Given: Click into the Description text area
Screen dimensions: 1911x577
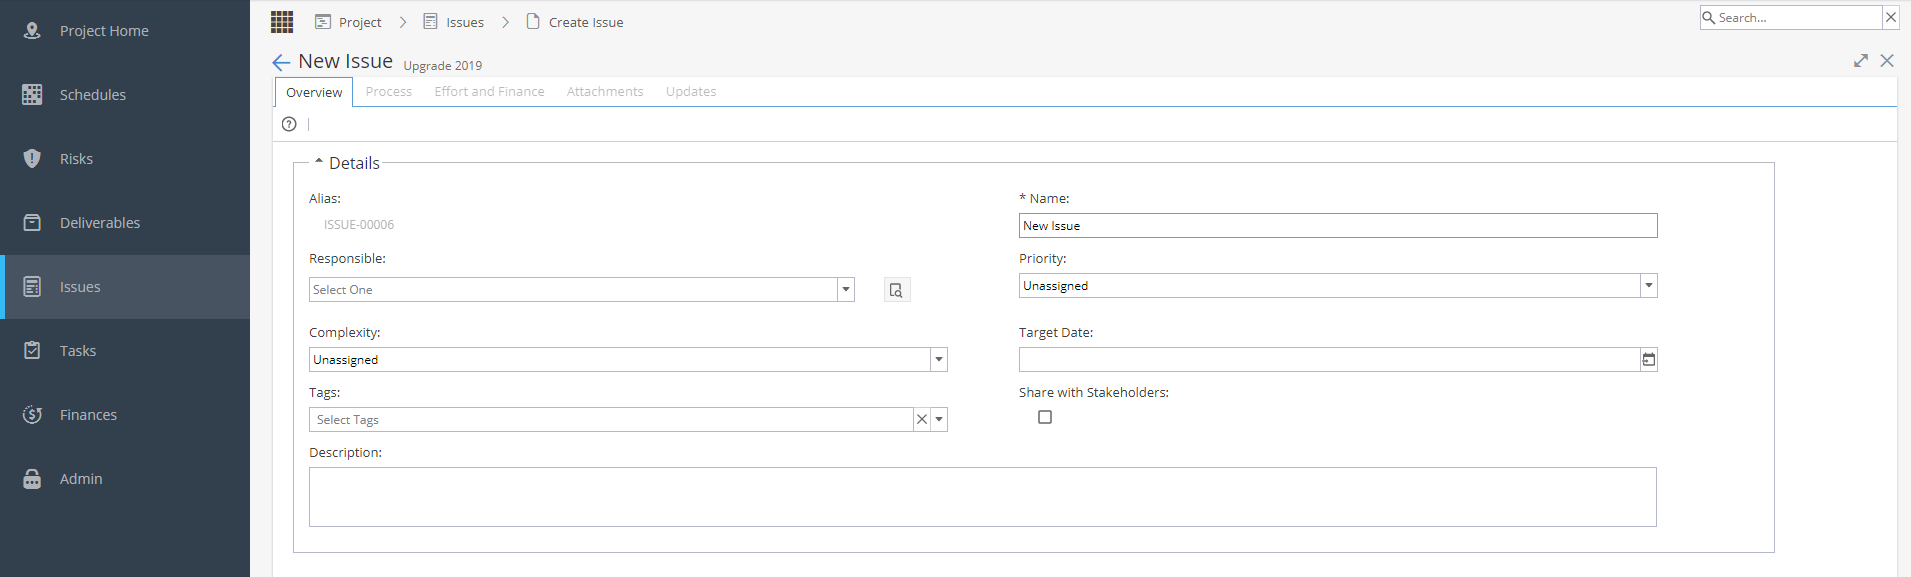Looking at the screenshot, I should (x=983, y=497).
